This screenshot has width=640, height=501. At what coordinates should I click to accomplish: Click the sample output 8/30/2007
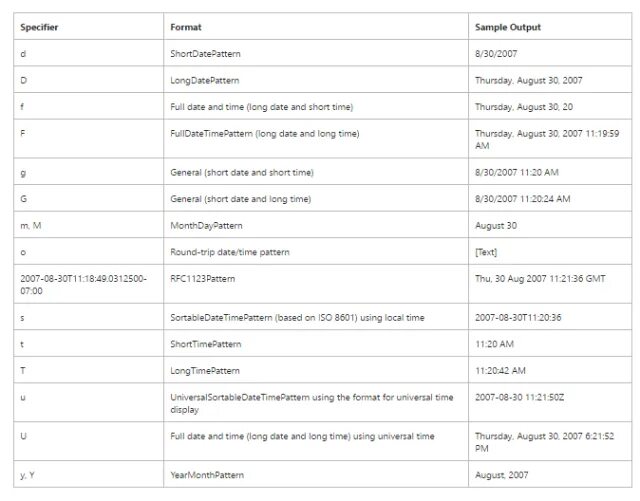(x=498, y=54)
